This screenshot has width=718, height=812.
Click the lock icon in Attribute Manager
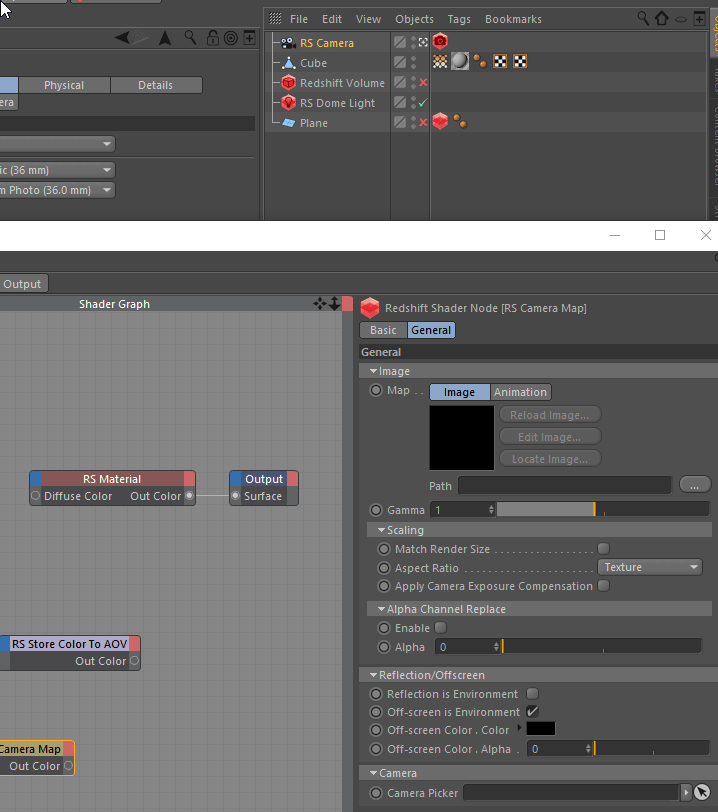pos(212,38)
